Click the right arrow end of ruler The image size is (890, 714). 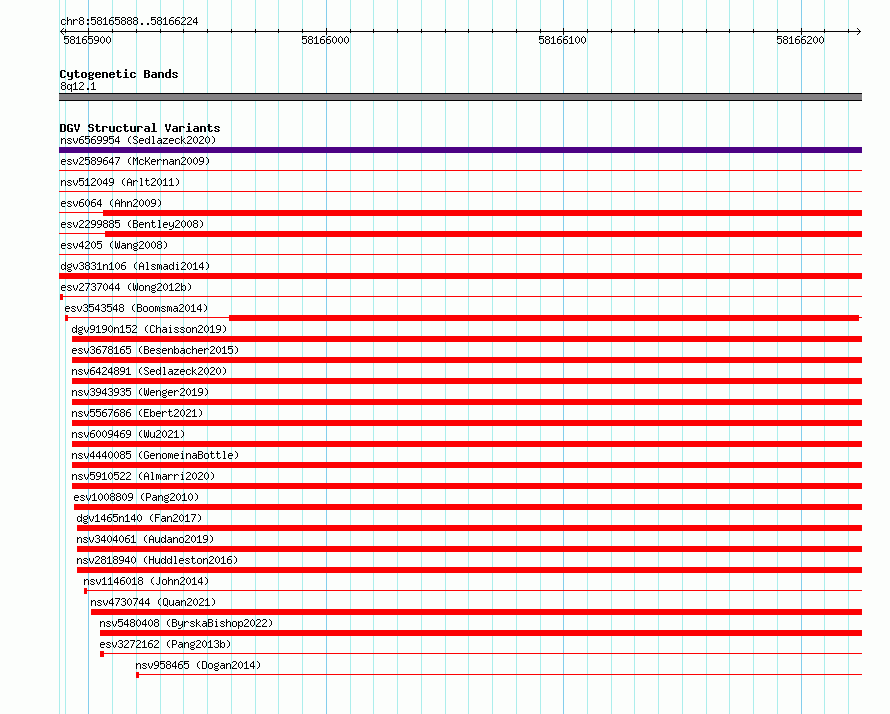[x=858, y=31]
